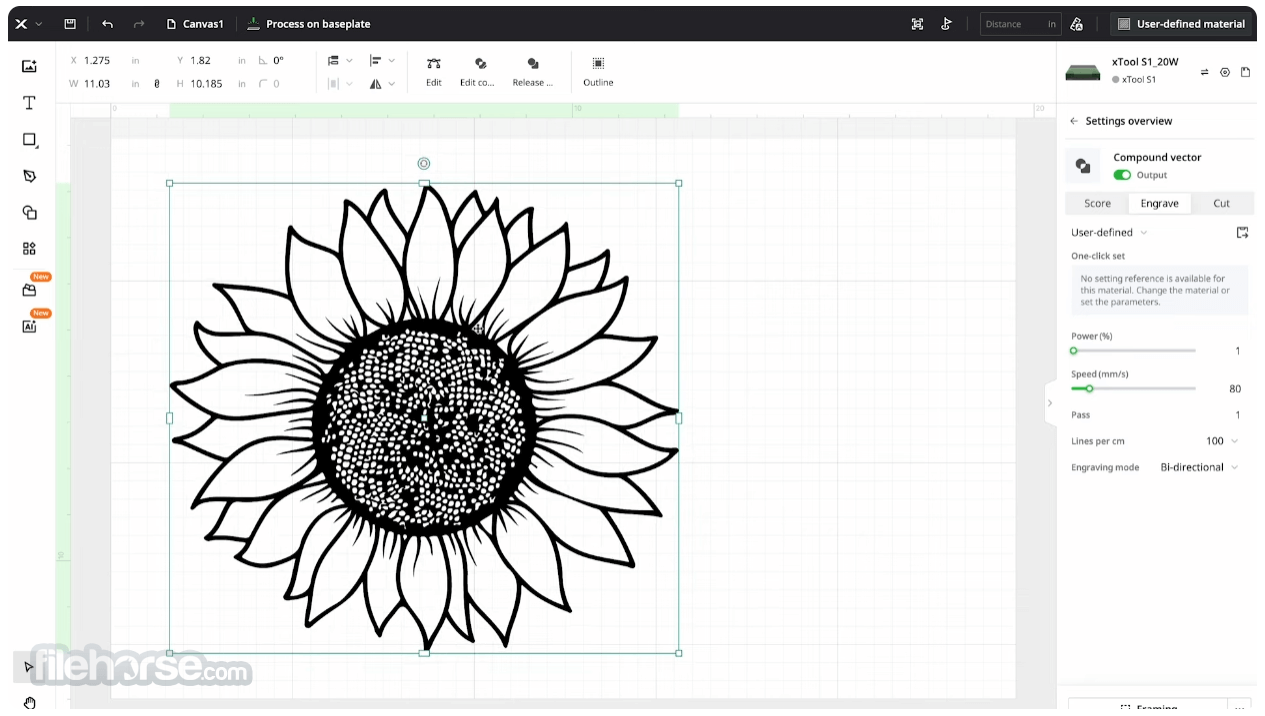Click Process on baseplate mode
This screenshot has width=1265, height=716.
pyautogui.click(x=309, y=24)
